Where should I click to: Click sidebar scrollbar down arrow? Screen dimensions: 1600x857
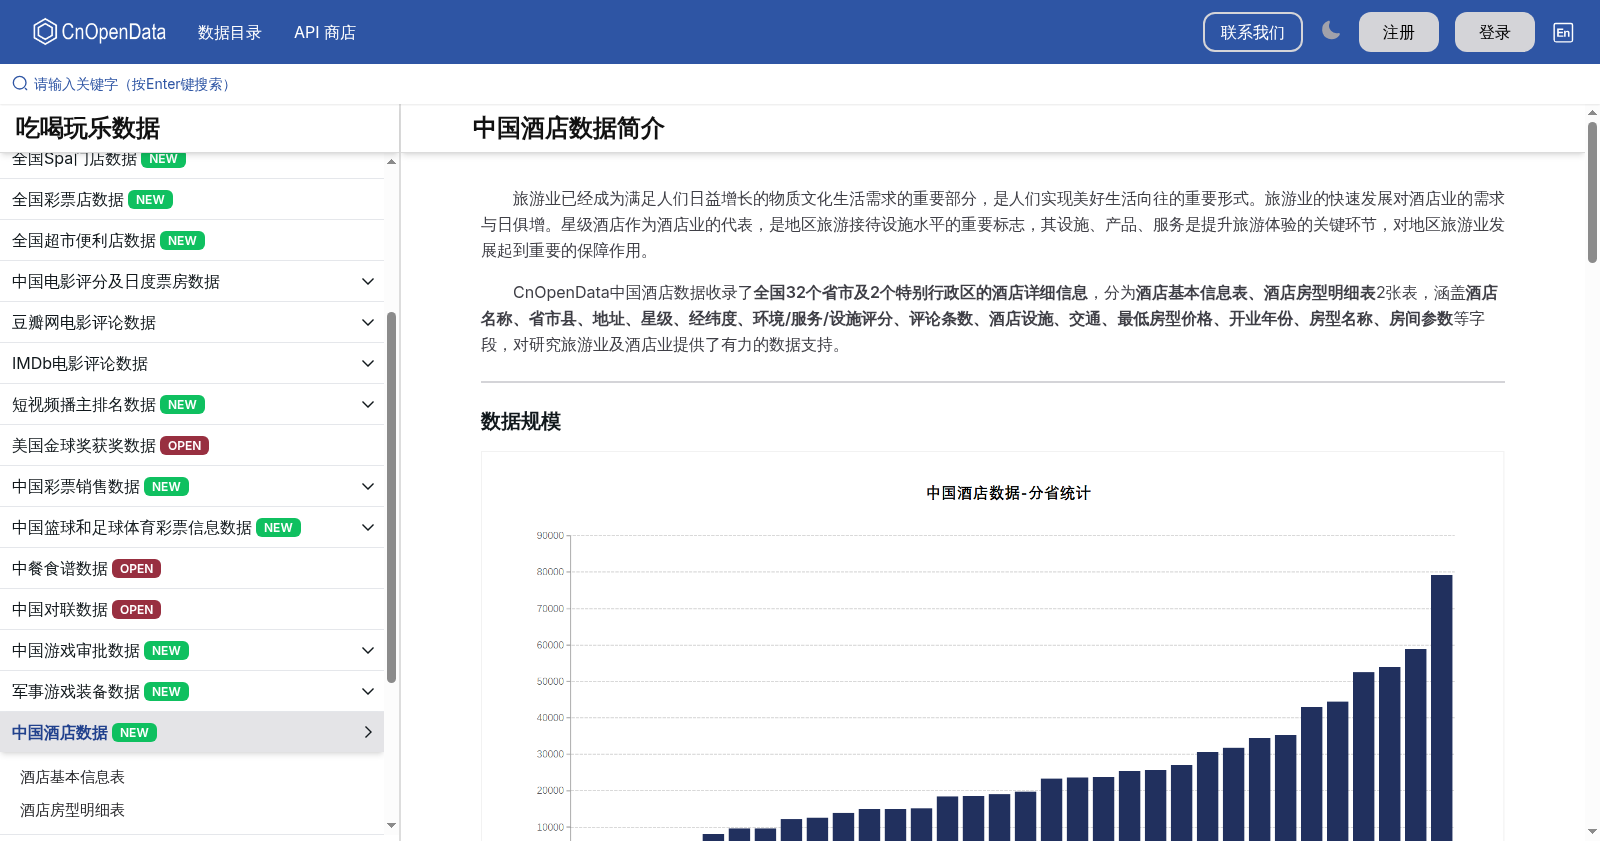click(x=391, y=825)
